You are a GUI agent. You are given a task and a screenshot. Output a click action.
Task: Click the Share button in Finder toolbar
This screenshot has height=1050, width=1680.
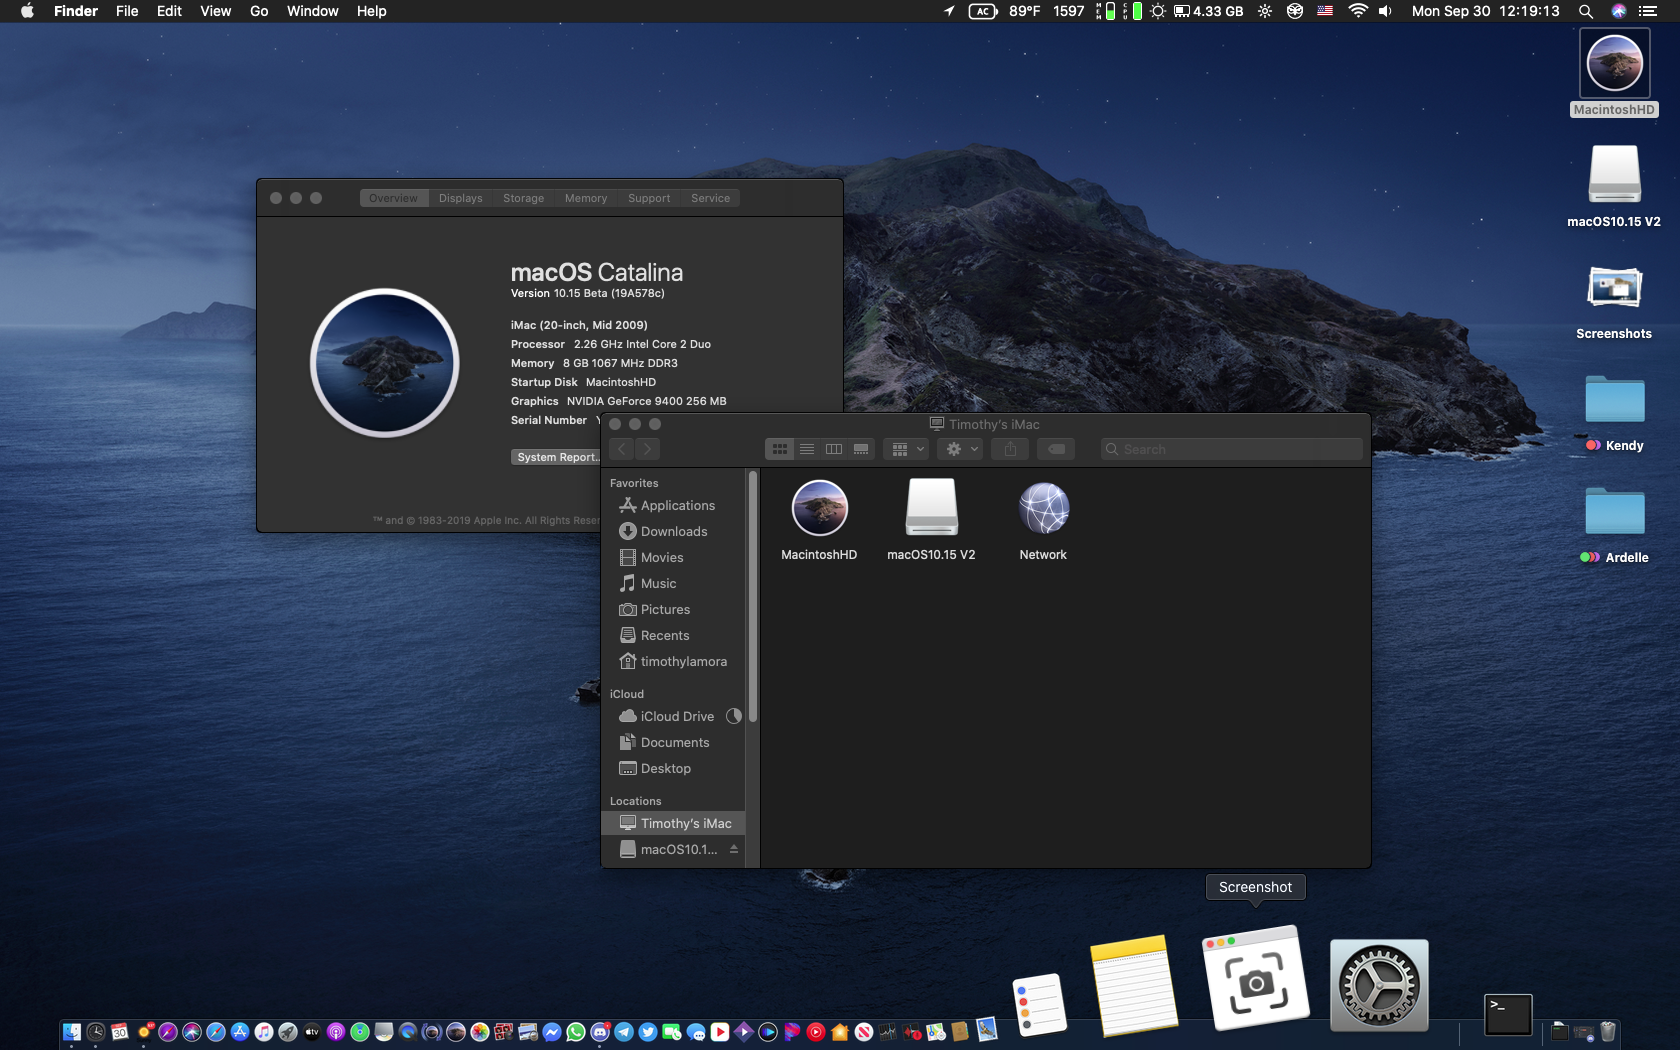(1010, 449)
